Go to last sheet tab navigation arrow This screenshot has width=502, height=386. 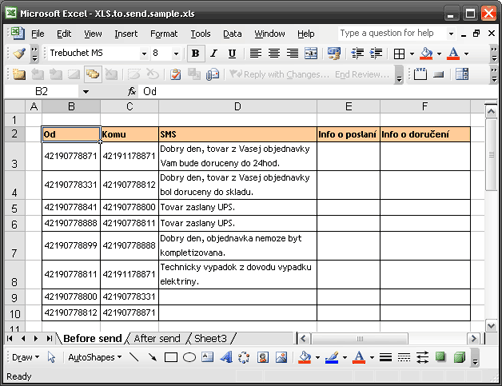[x=49, y=339]
